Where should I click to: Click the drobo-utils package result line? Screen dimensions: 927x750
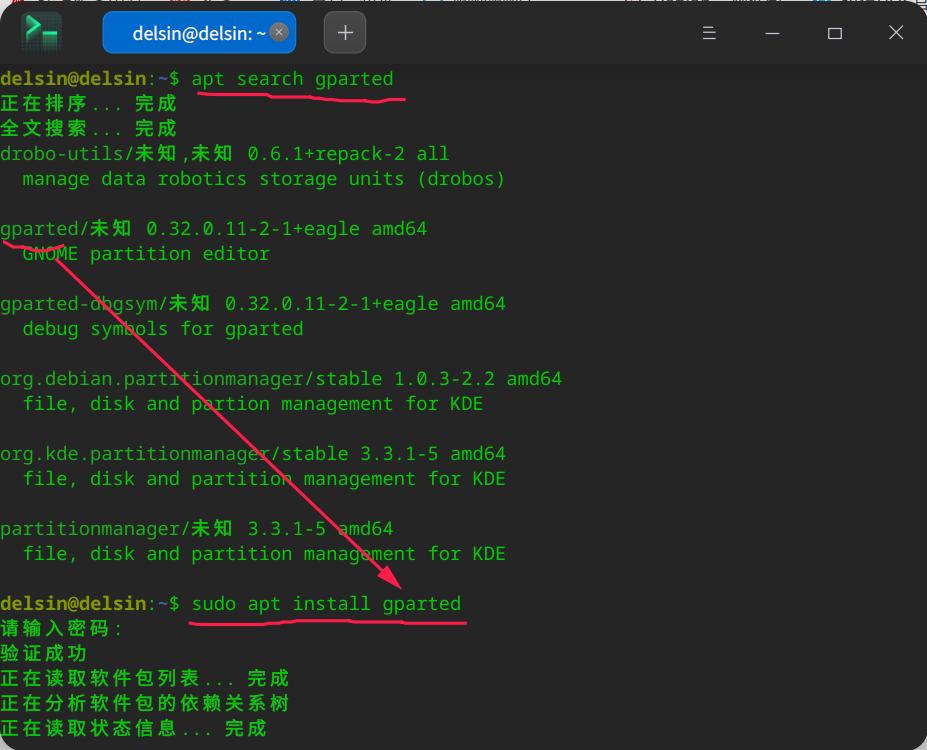tap(225, 154)
